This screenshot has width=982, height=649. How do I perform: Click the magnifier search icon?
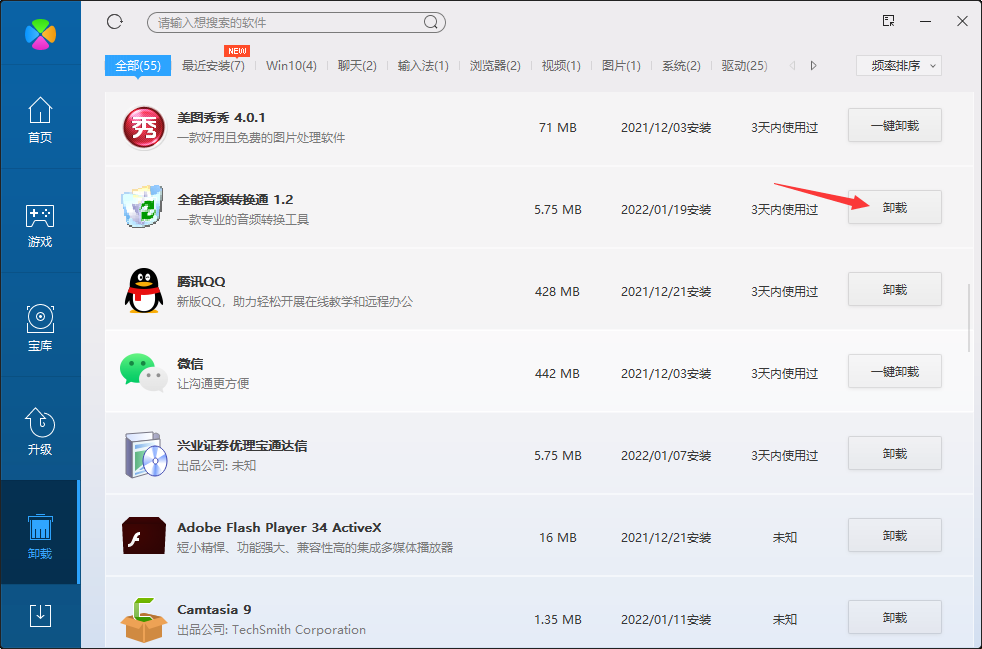tap(430, 23)
